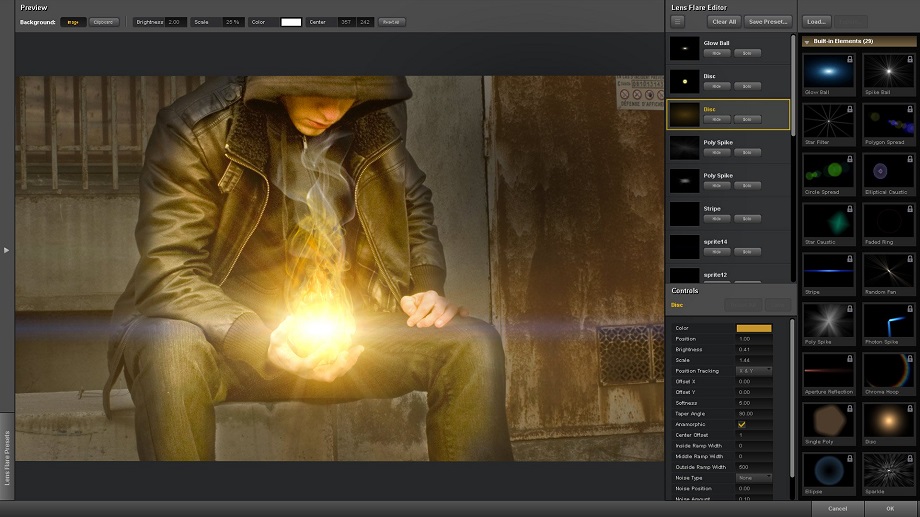The height and width of the screenshot is (517, 920).
Task: Hide the Glow Ball layer
Action: click(716, 53)
